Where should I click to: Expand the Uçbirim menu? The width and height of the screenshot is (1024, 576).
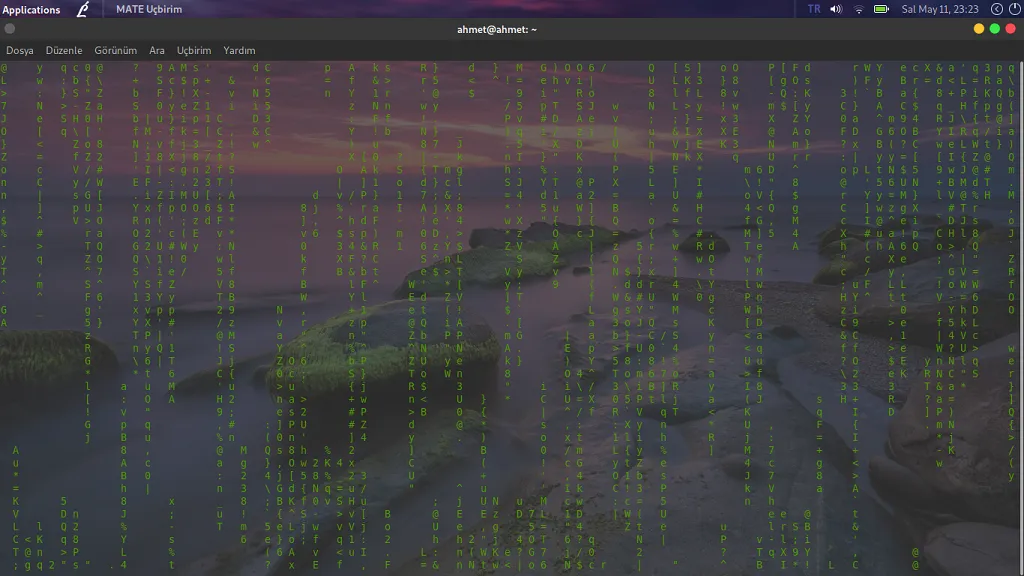click(x=194, y=50)
